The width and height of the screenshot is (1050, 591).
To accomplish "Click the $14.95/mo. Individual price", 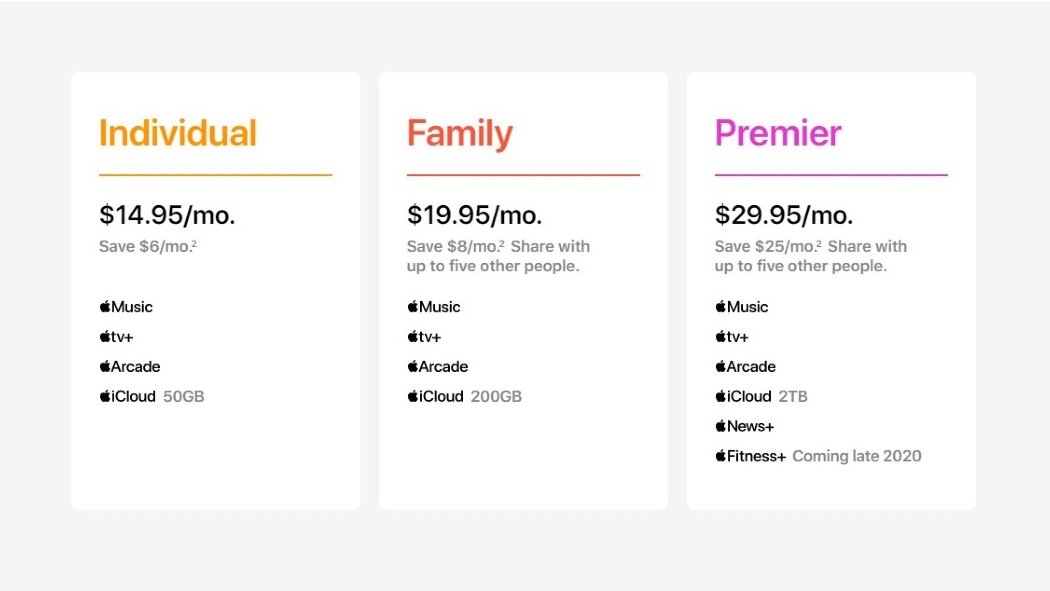I will [167, 215].
